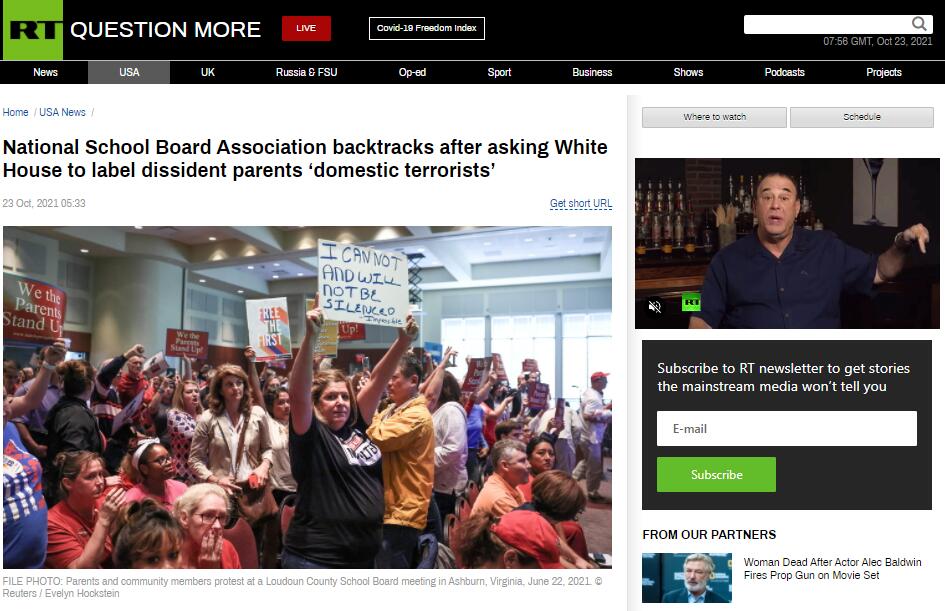Open the Op-ed menu item
945x611 pixels.
click(412, 72)
